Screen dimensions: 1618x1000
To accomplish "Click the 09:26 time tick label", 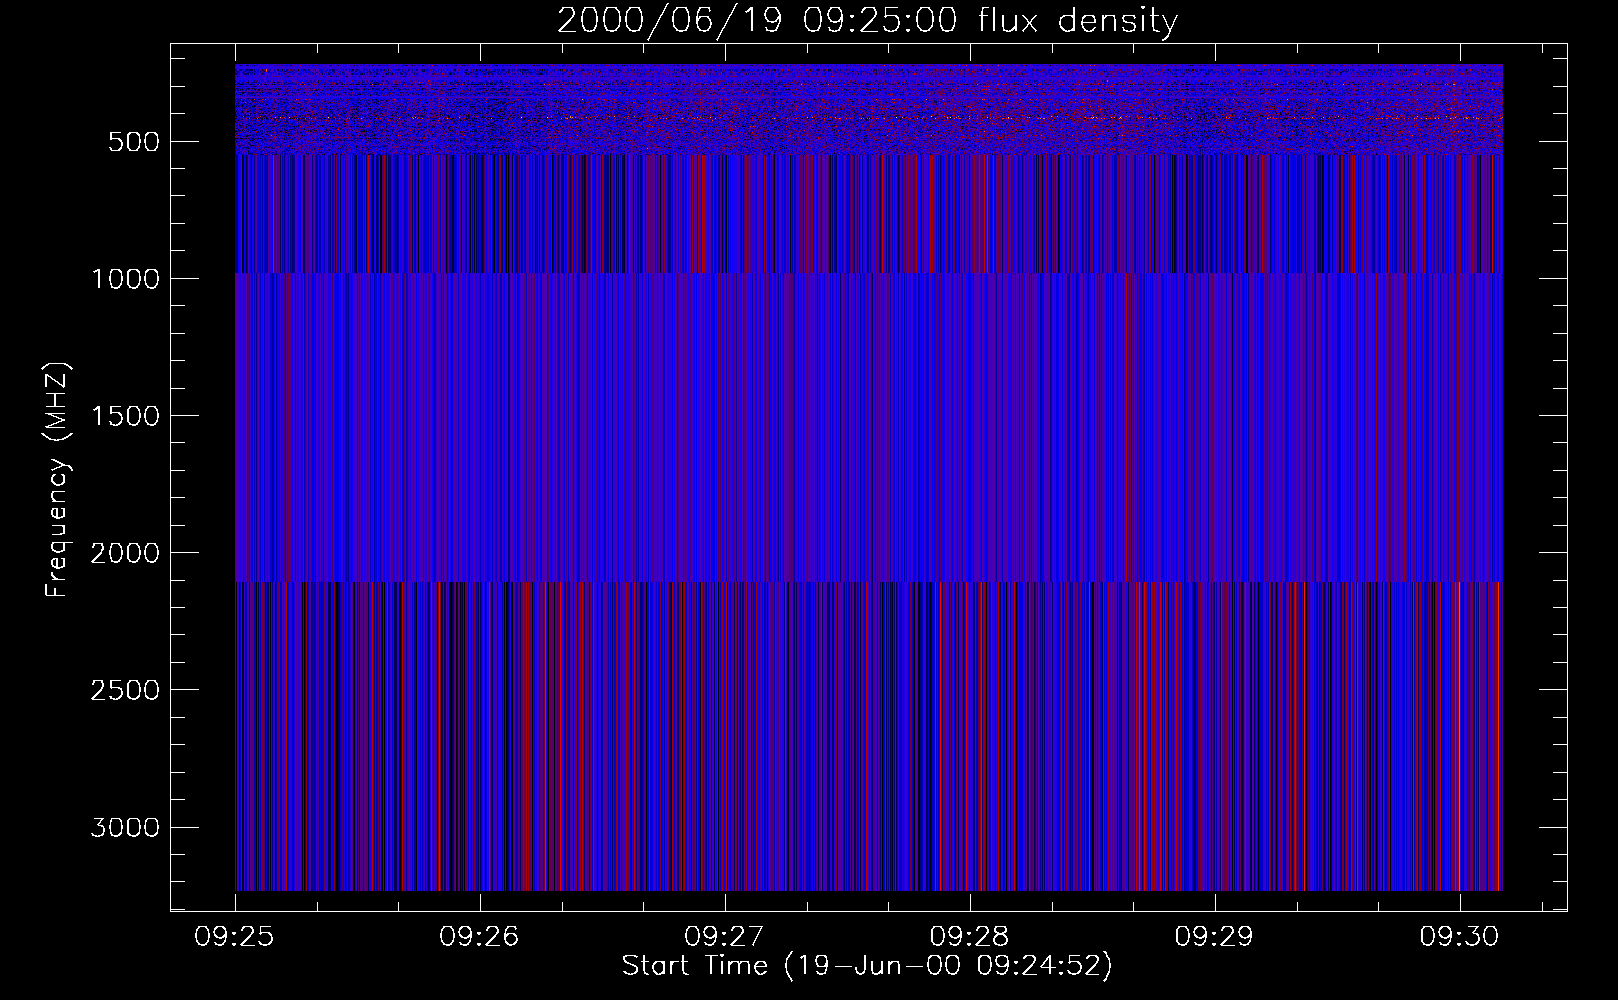I will [480, 937].
